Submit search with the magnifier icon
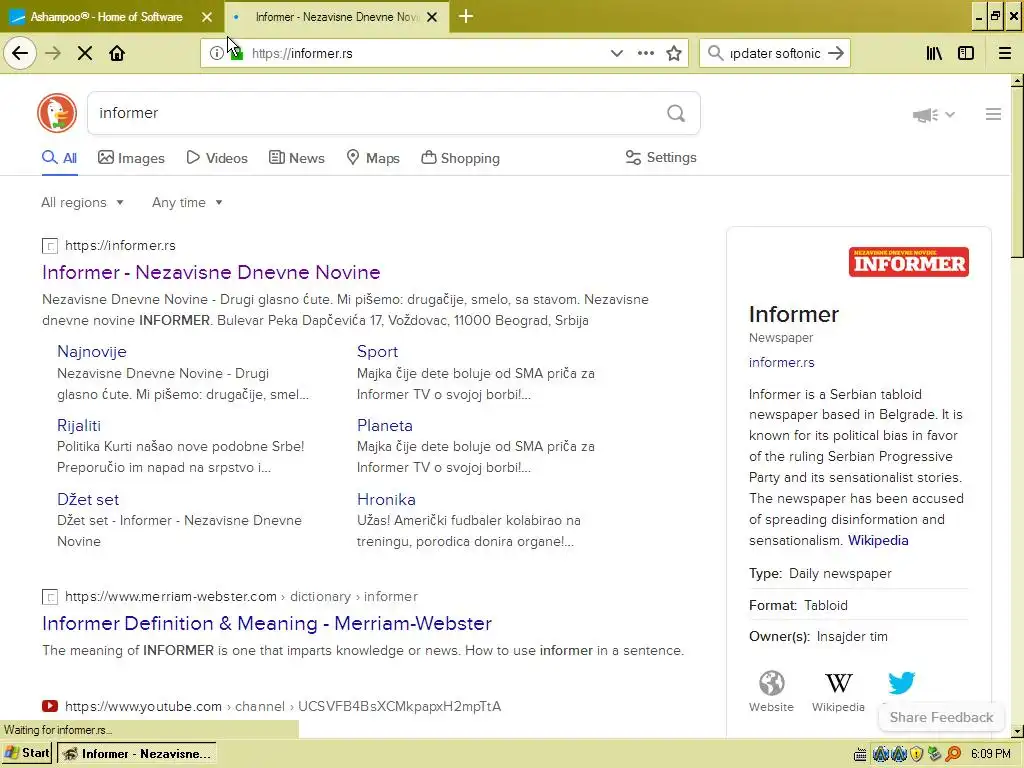 tap(676, 113)
